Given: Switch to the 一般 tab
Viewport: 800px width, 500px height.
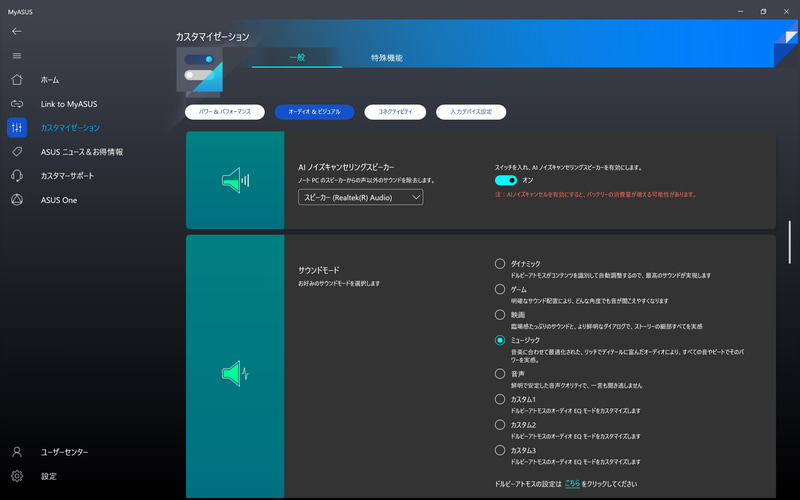Looking at the screenshot, I should click(297, 57).
